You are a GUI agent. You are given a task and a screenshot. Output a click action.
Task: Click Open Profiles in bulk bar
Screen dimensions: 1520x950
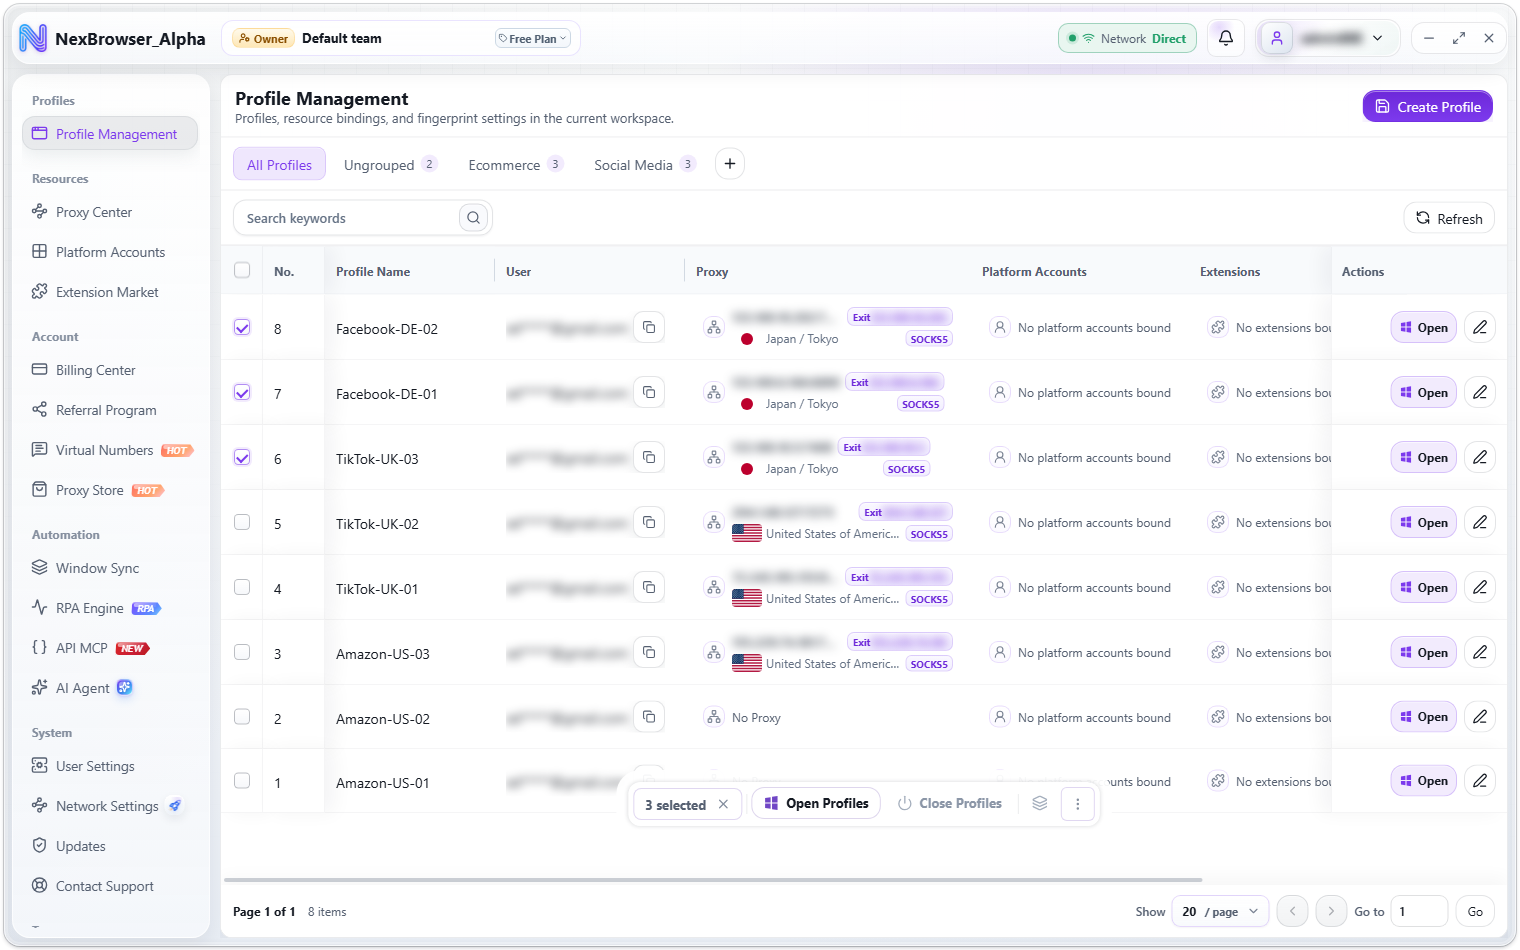click(x=816, y=803)
